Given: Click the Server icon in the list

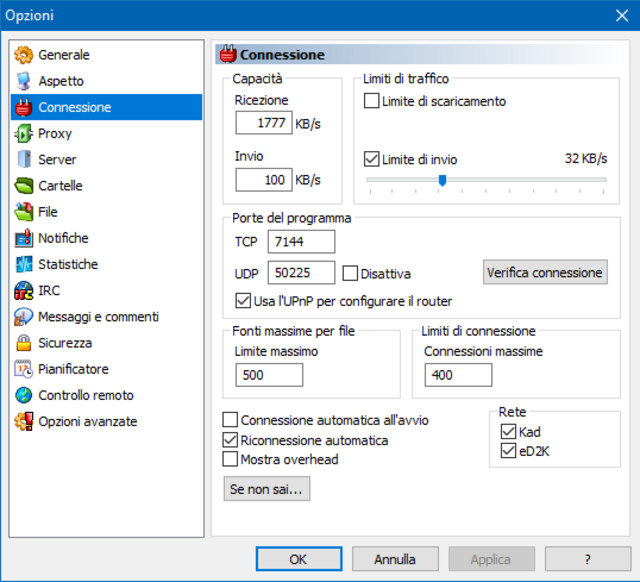Looking at the screenshot, I should [24, 159].
